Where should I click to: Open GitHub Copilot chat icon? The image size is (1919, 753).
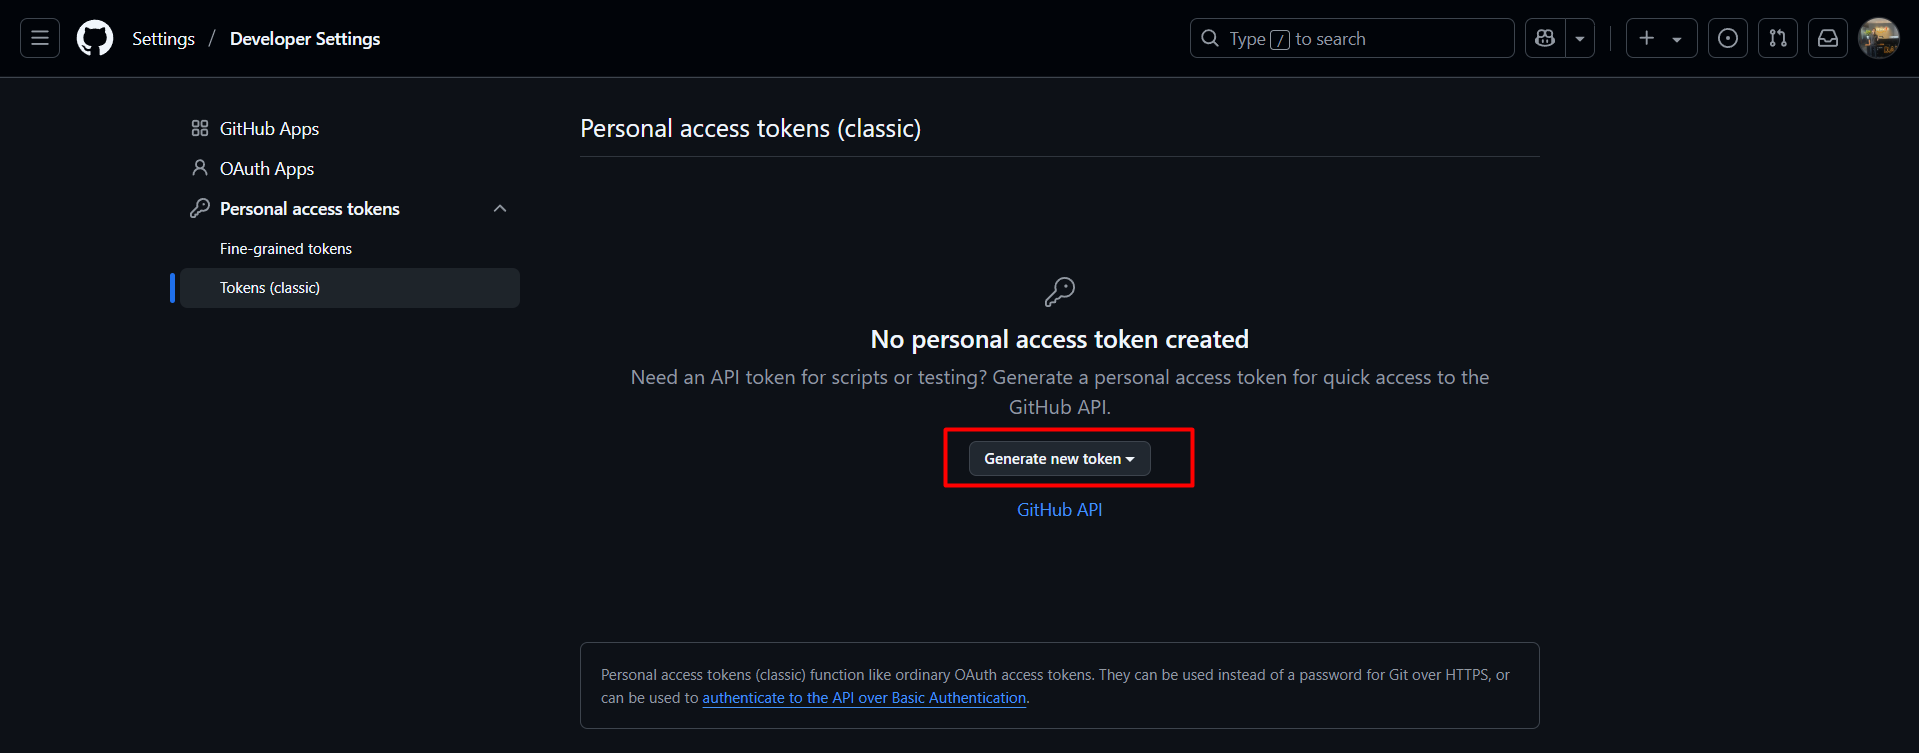pyautogui.click(x=1544, y=37)
